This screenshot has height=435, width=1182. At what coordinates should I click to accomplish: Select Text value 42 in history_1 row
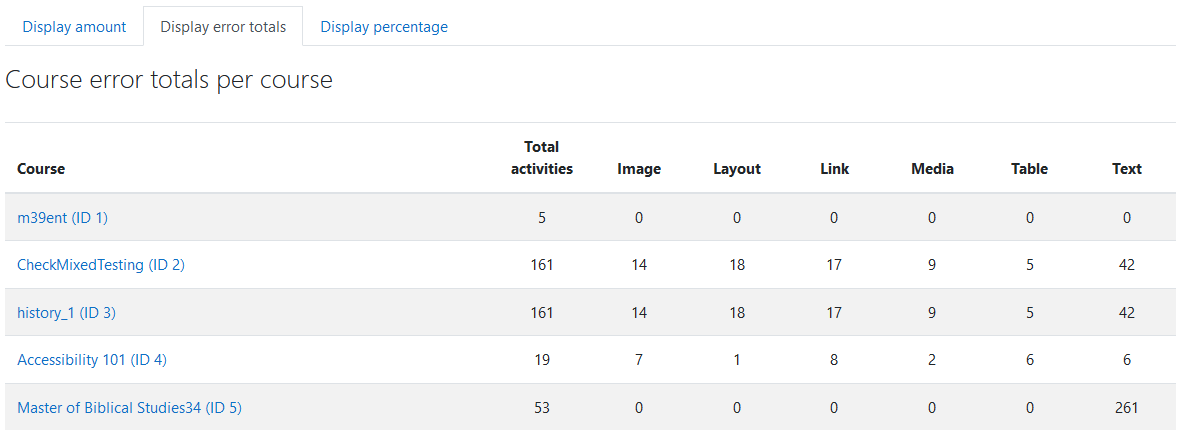(1127, 313)
